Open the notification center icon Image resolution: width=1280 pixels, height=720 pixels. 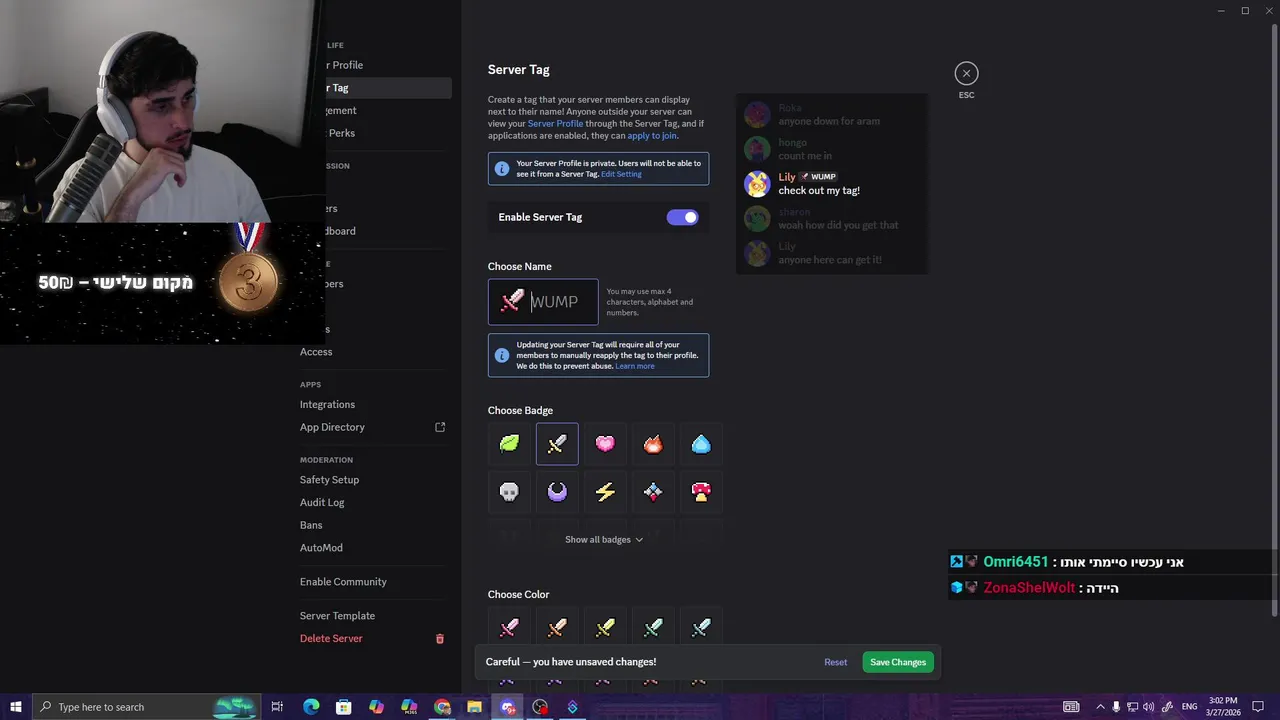click(1258, 707)
